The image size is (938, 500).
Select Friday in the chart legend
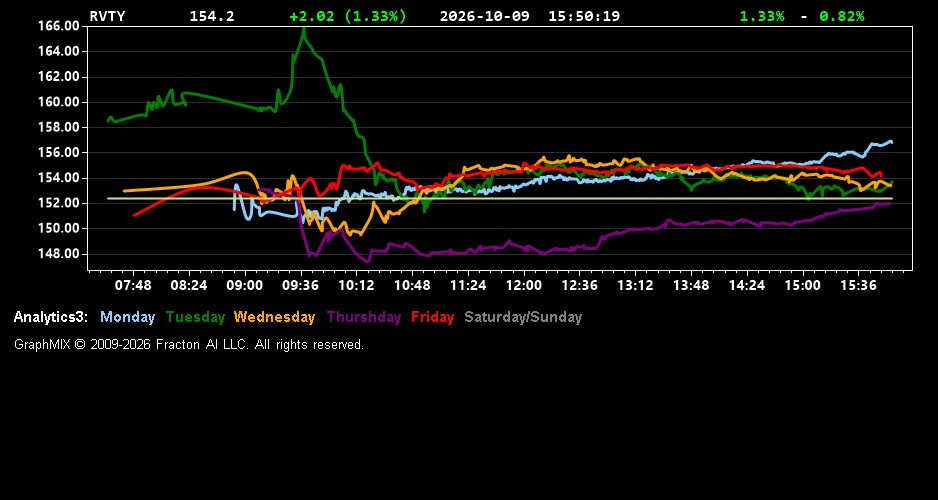coord(433,318)
